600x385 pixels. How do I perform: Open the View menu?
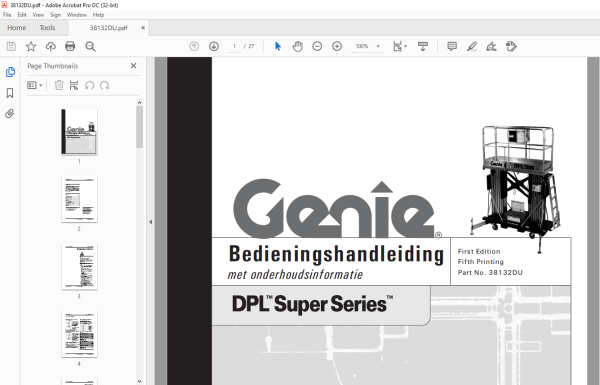[38, 15]
